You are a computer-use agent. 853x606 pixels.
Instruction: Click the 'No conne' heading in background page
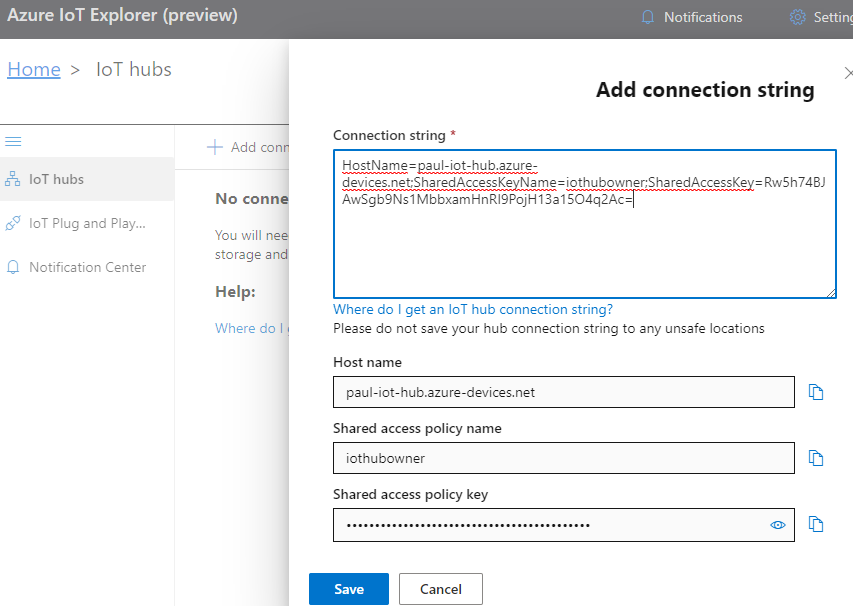[x=252, y=199]
